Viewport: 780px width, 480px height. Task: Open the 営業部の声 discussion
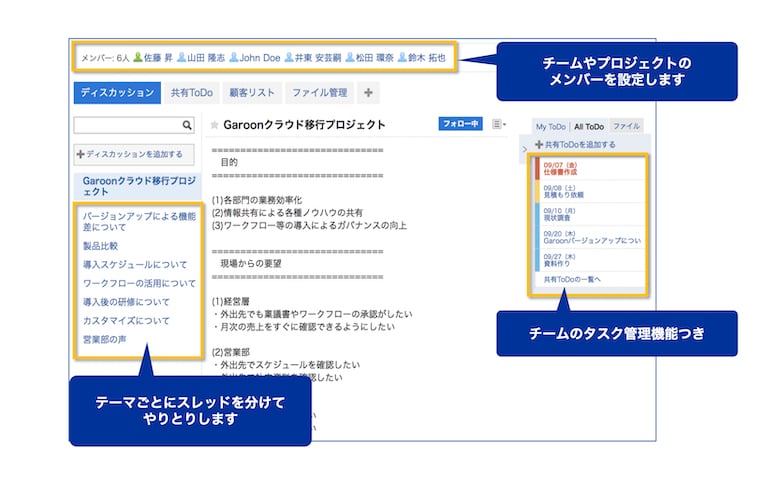click(x=104, y=339)
